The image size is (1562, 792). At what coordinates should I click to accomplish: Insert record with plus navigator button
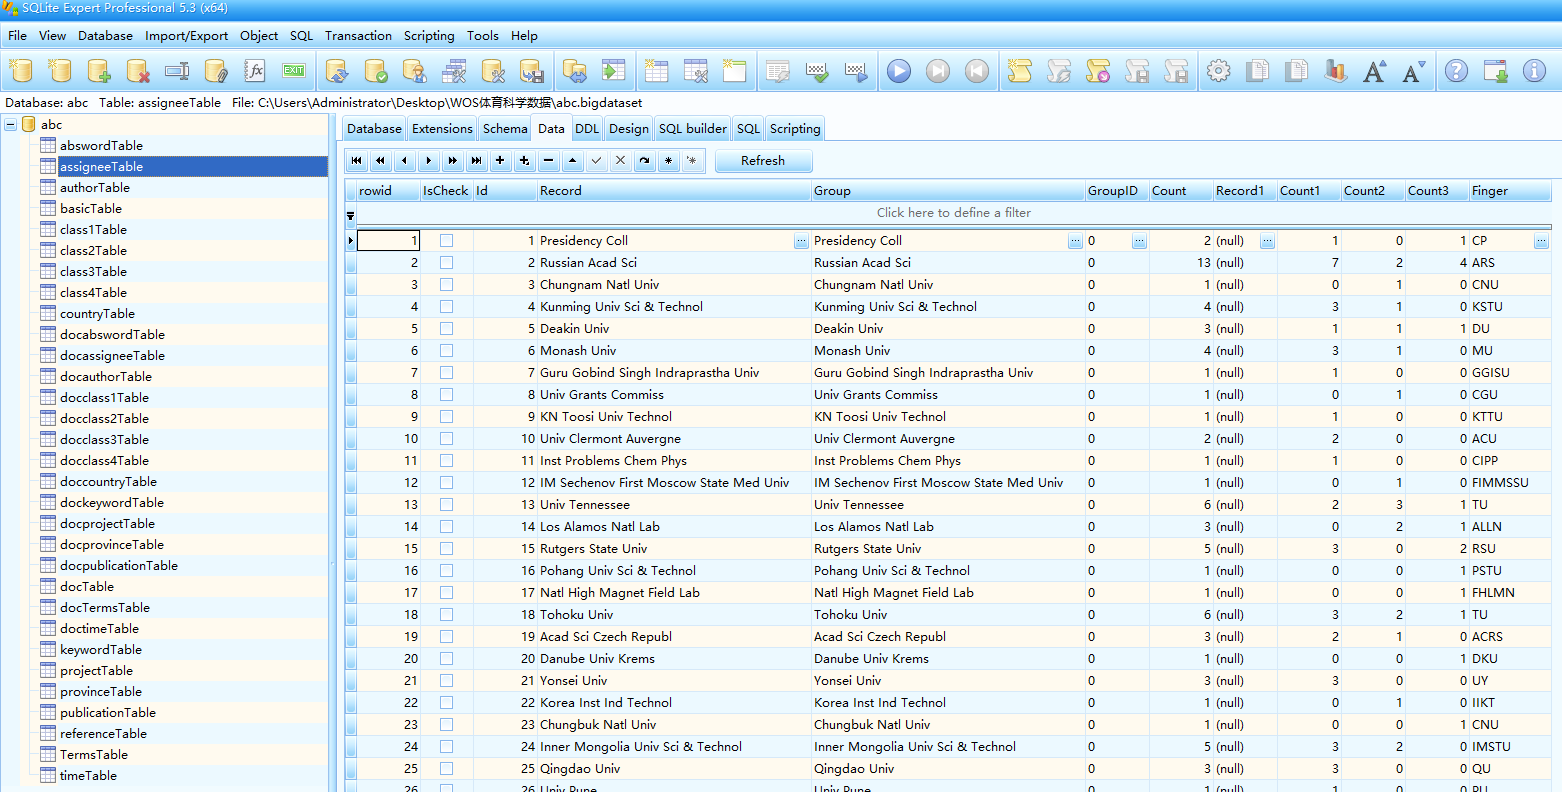click(501, 161)
